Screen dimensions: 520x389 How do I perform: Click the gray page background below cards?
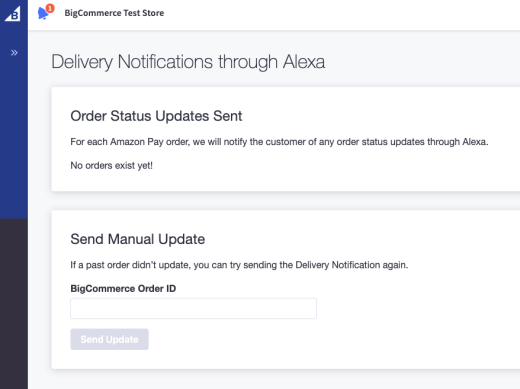pyautogui.click(x=273, y=380)
